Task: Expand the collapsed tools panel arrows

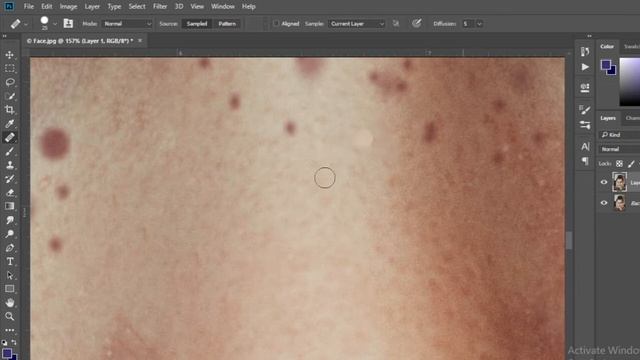Action: pos(4,36)
